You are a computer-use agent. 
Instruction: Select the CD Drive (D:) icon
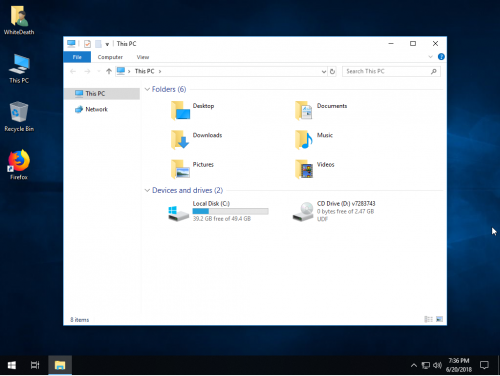(x=303, y=211)
